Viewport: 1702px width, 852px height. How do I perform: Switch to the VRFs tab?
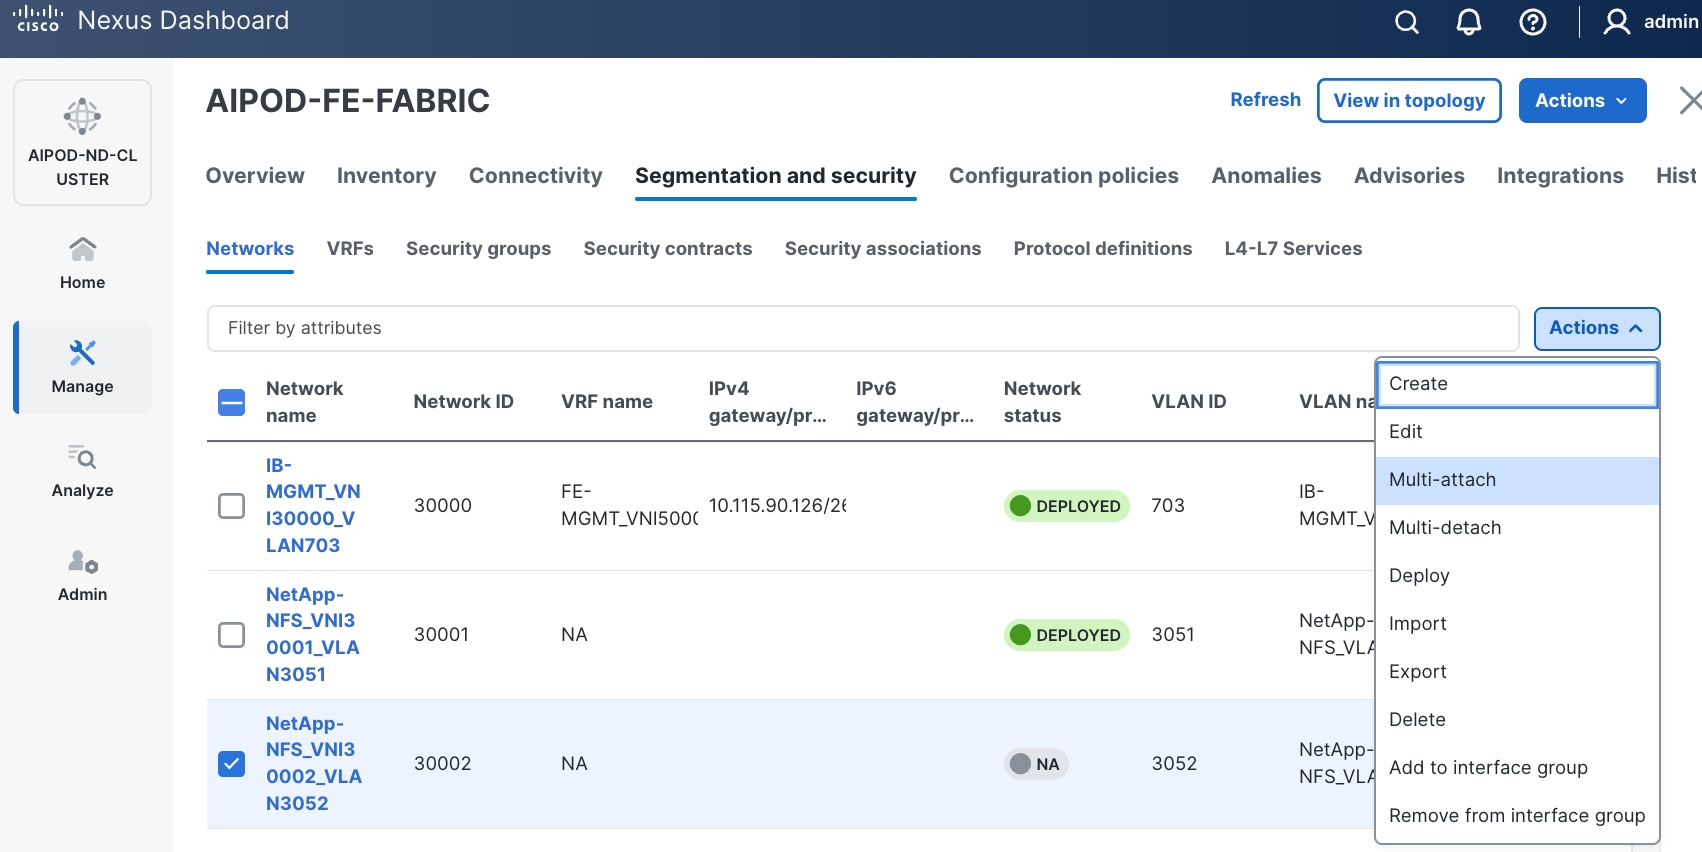click(x=350, y=249)
